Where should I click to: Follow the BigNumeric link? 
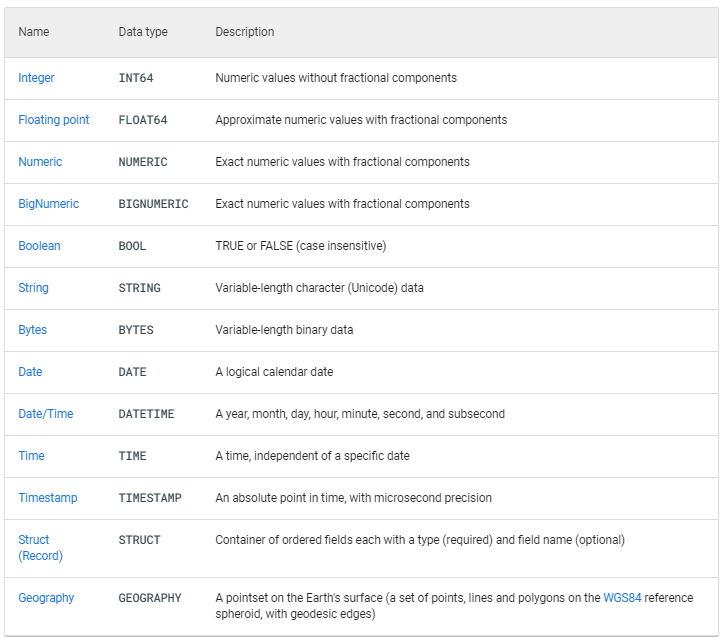click(48, 204)
